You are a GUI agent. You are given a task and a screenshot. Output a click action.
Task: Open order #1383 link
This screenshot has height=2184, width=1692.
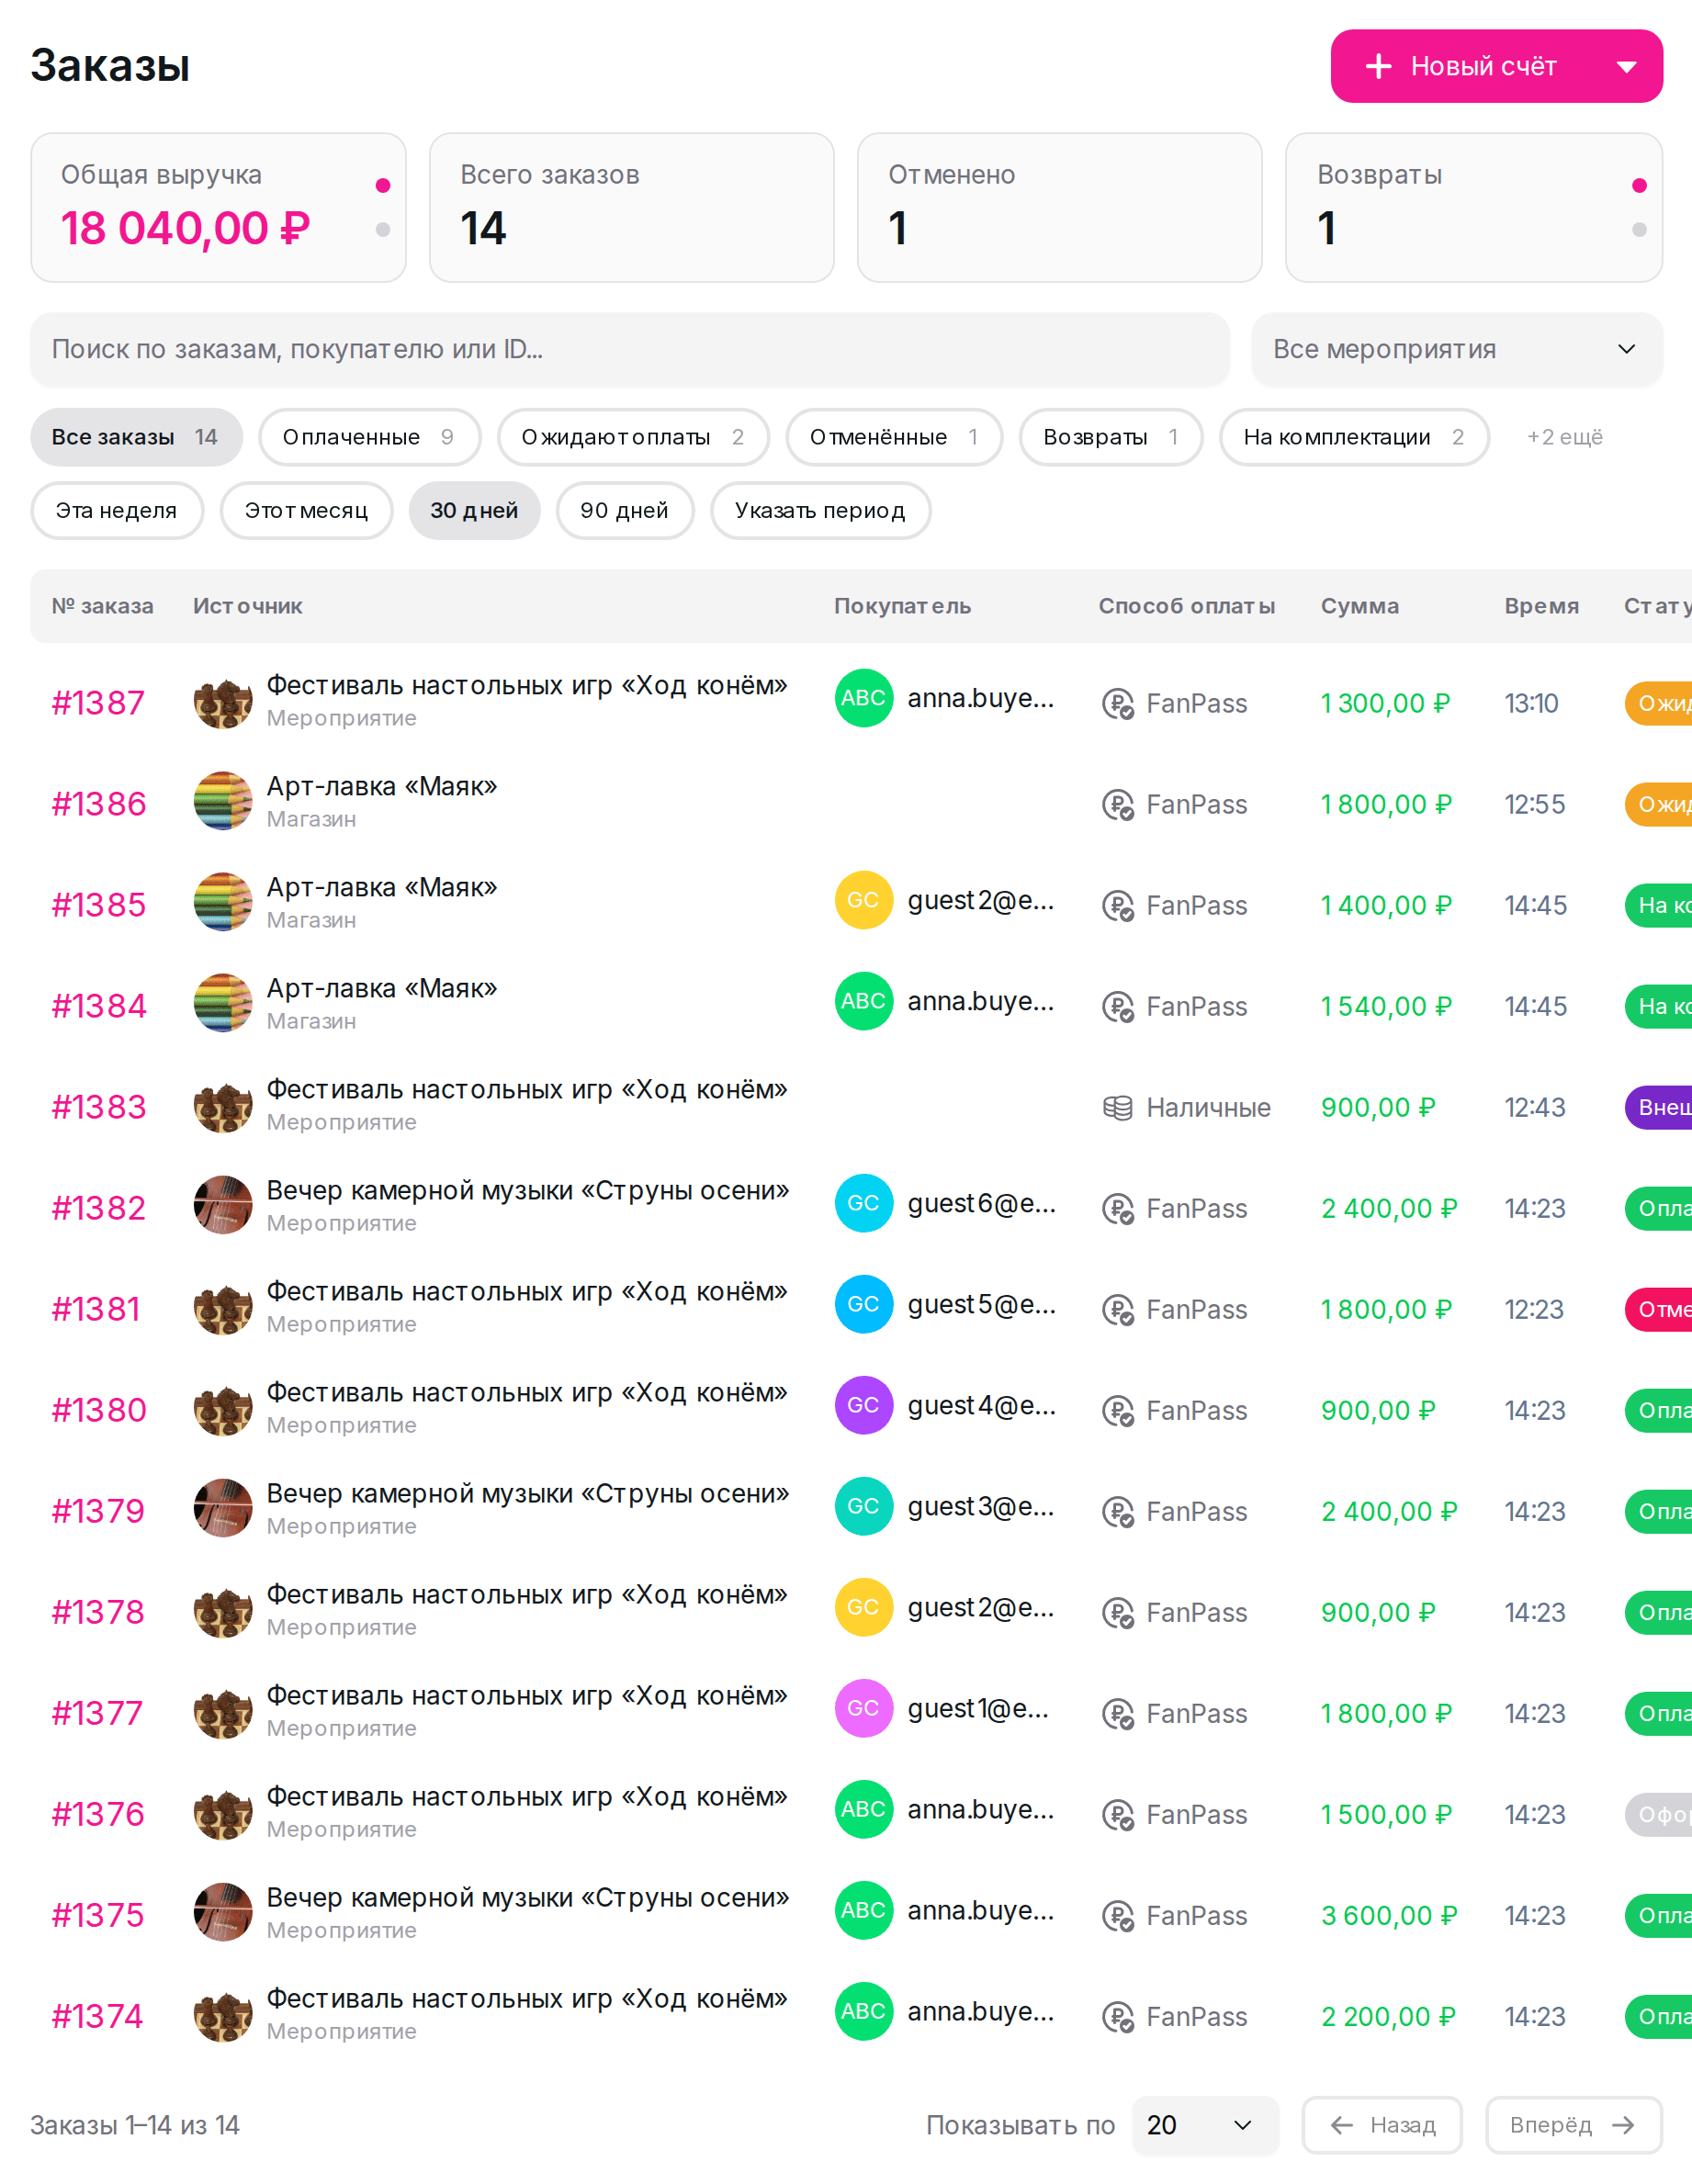tap(99, 1107)
